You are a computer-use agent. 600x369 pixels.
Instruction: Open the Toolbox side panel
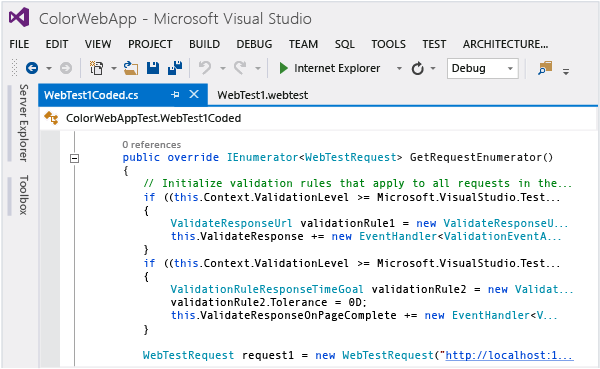coord(23,195)
